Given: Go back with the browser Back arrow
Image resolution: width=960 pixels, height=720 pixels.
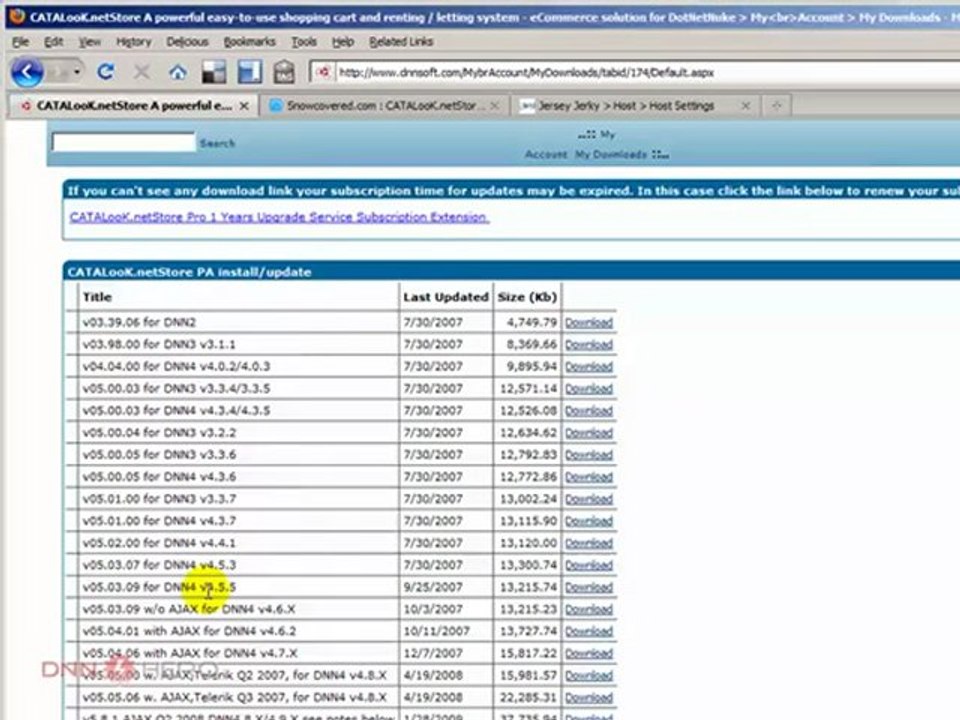Looking at the screenshot, I should [27, 72].
